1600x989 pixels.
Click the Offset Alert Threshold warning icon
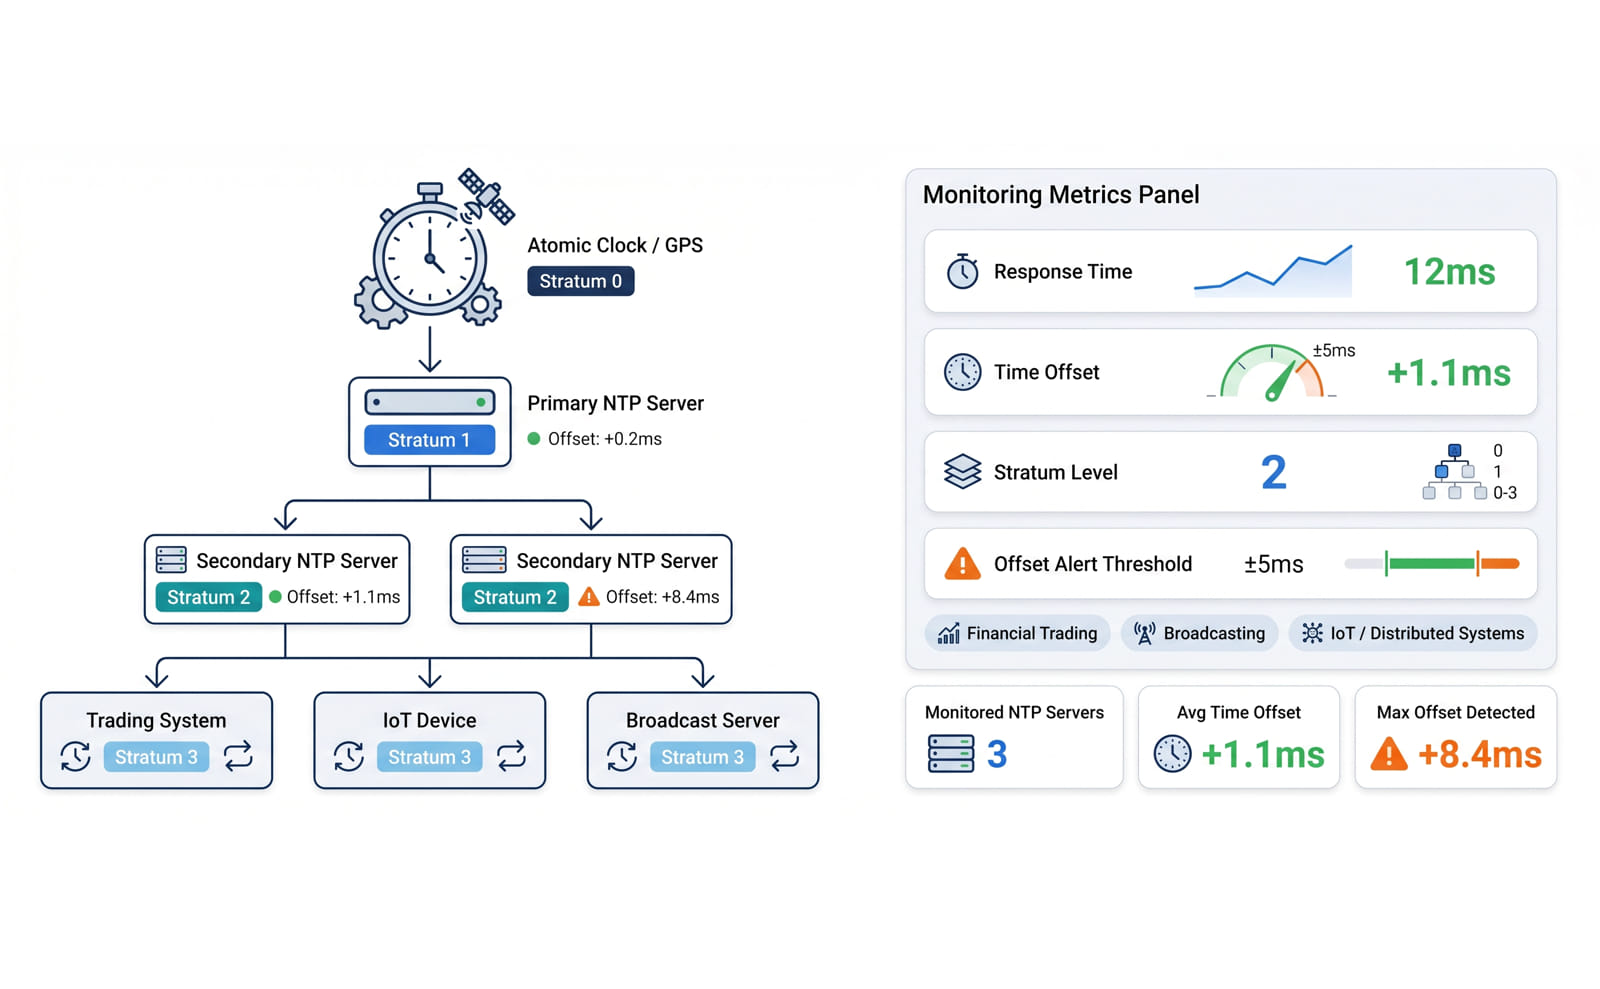[x=962, y=564]
